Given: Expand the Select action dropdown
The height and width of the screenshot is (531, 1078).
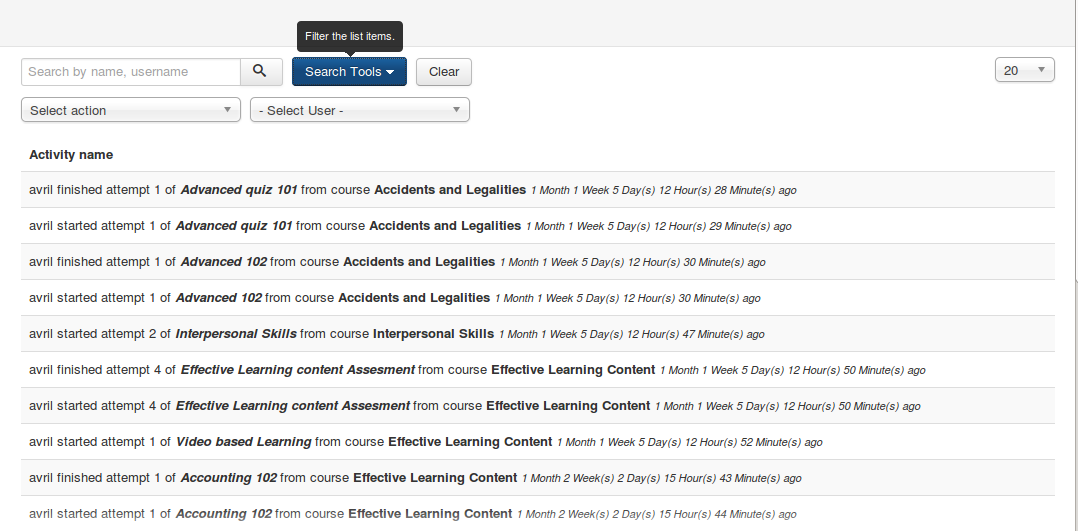Looking at the screenshot, I should pyautogui.click(x=131, y=110).
